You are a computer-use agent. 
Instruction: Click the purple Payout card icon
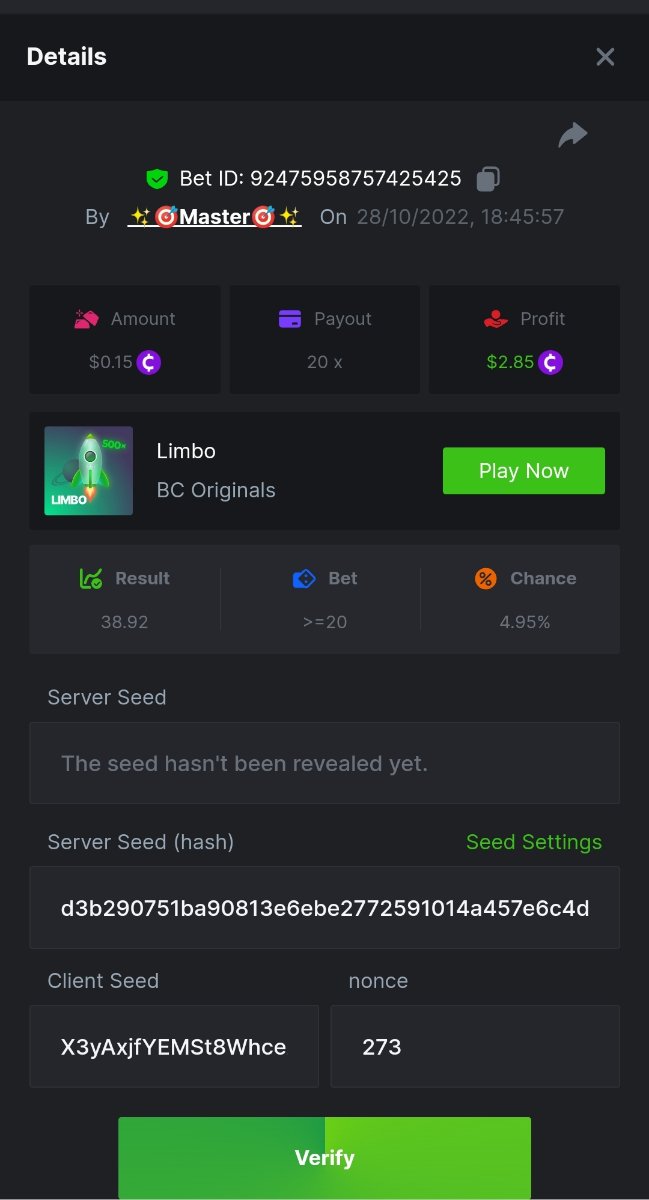[290, 319]
